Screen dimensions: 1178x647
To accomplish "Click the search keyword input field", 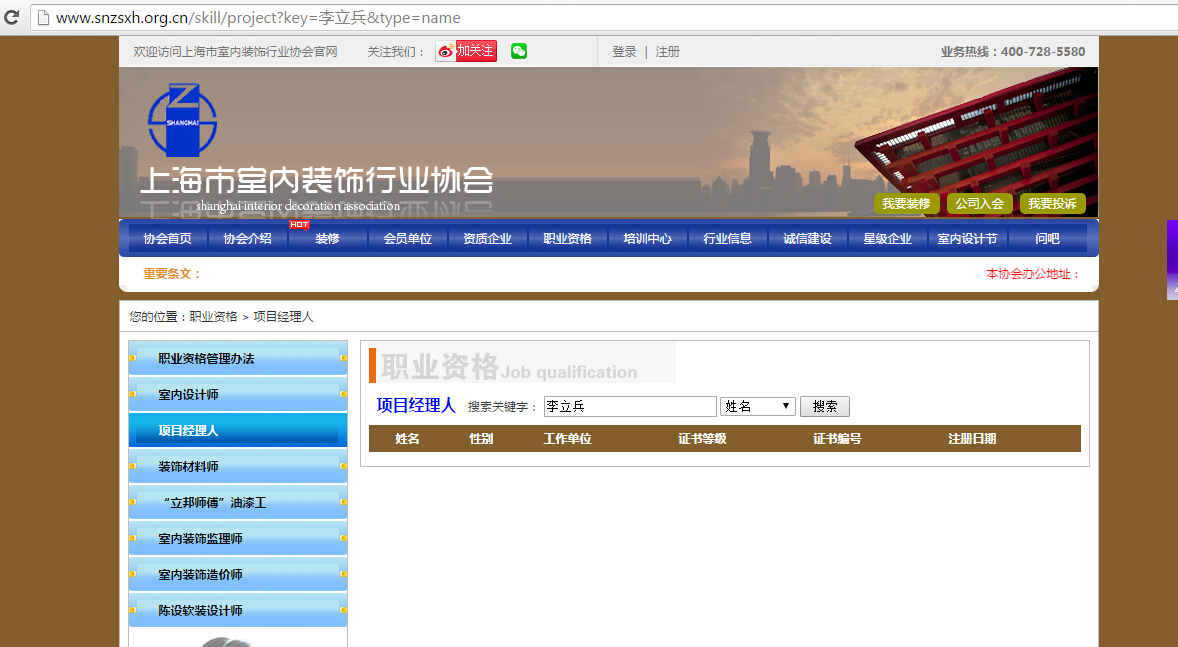I will [x=629, y=407].
